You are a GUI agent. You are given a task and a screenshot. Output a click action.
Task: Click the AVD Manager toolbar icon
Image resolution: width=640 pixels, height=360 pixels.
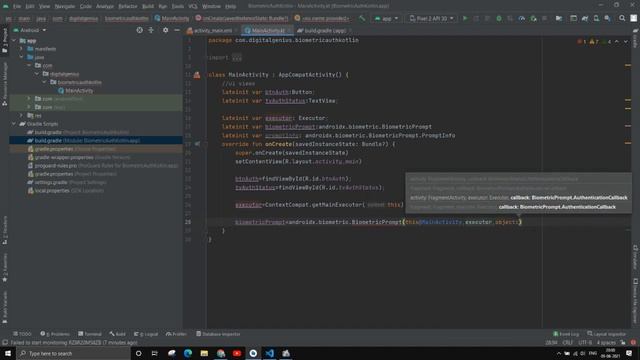[x=596, y=18]
